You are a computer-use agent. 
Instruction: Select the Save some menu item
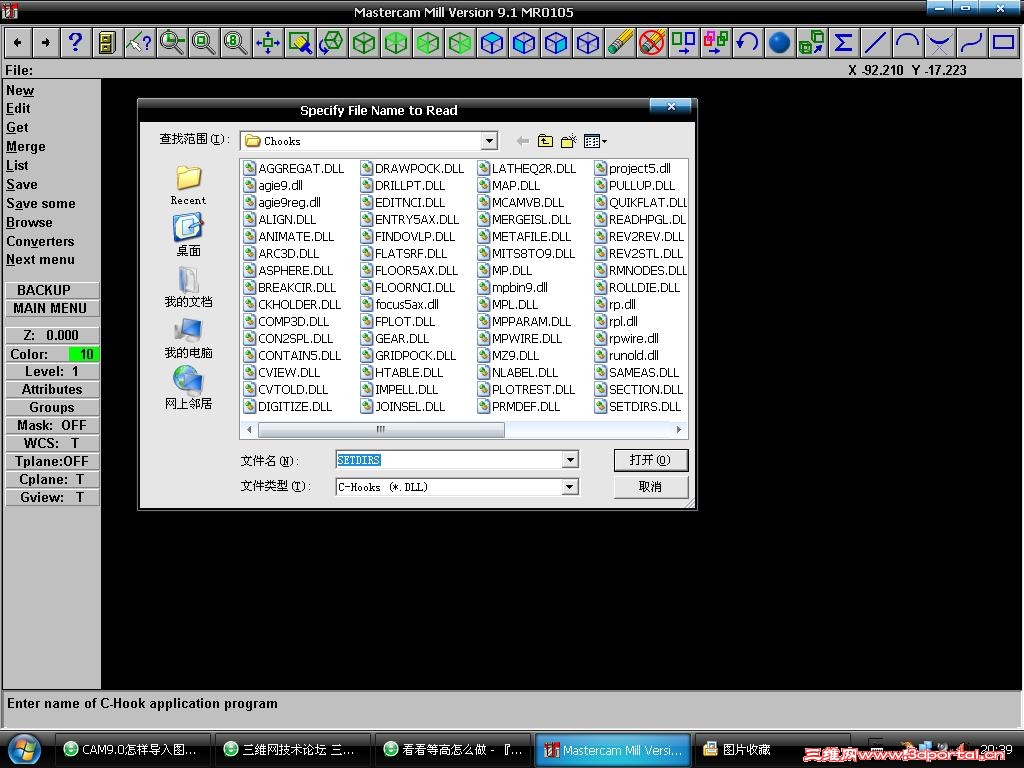coord(40,204)
